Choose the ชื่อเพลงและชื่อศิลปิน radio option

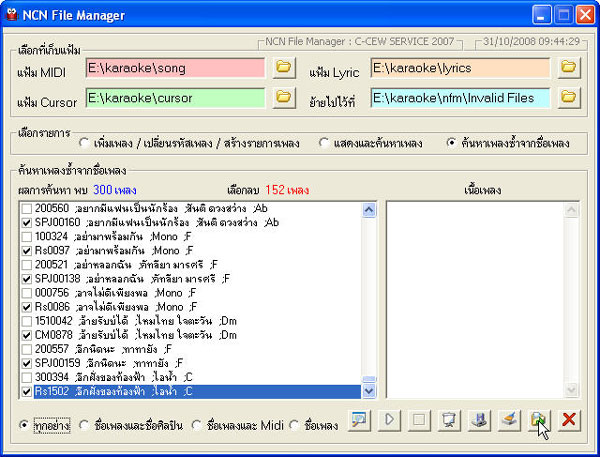pos(85,426)
